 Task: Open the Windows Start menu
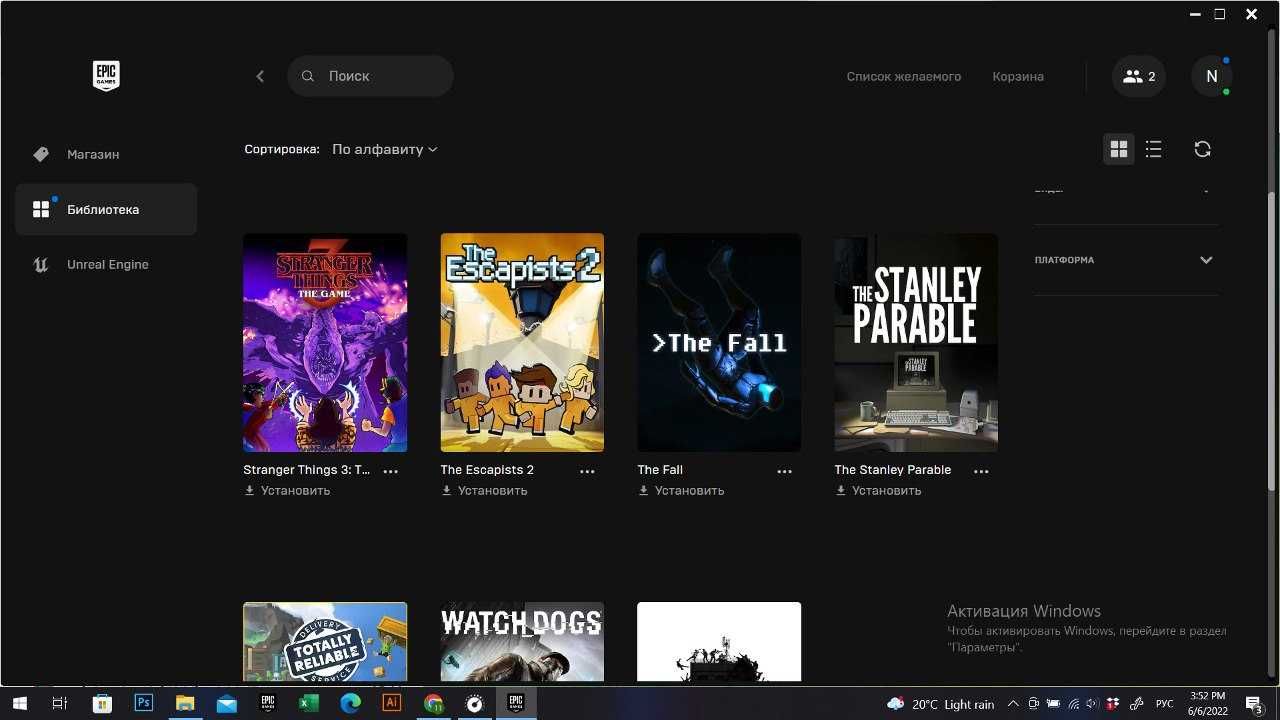coord(18,704)
